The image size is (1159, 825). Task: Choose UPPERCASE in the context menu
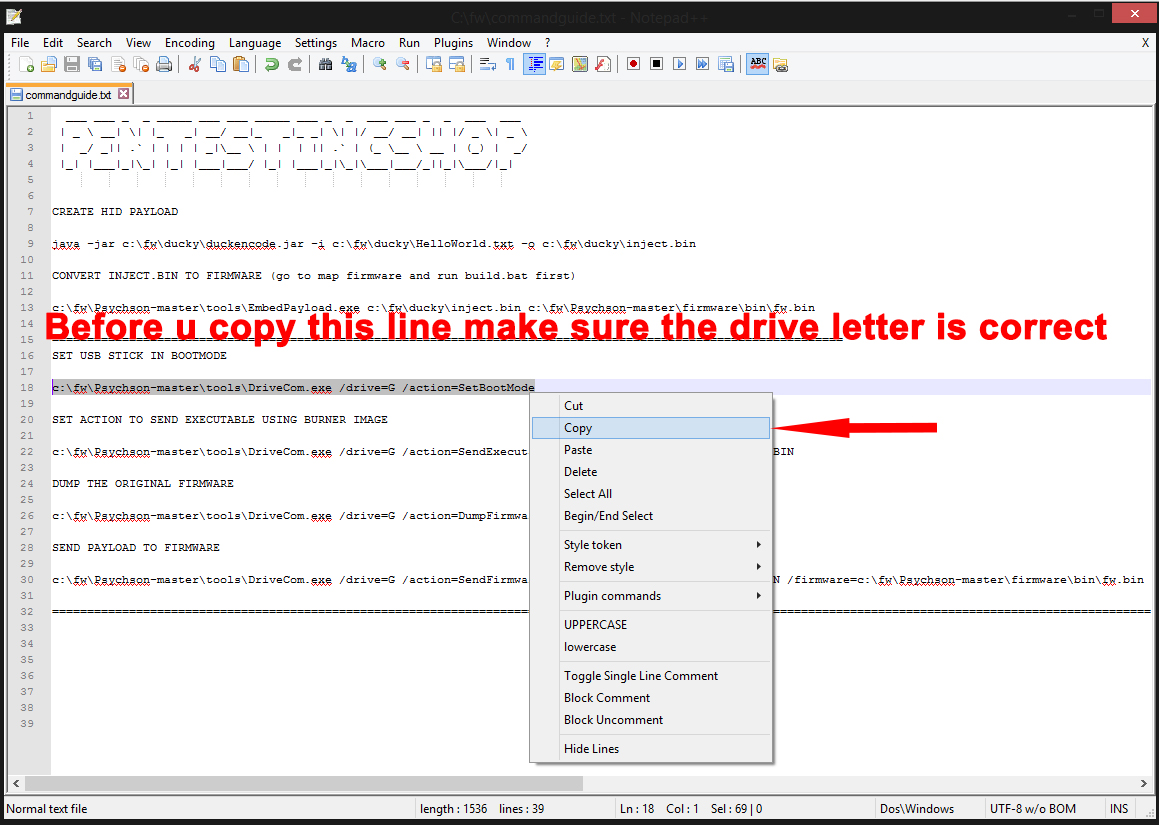(651, 625)
